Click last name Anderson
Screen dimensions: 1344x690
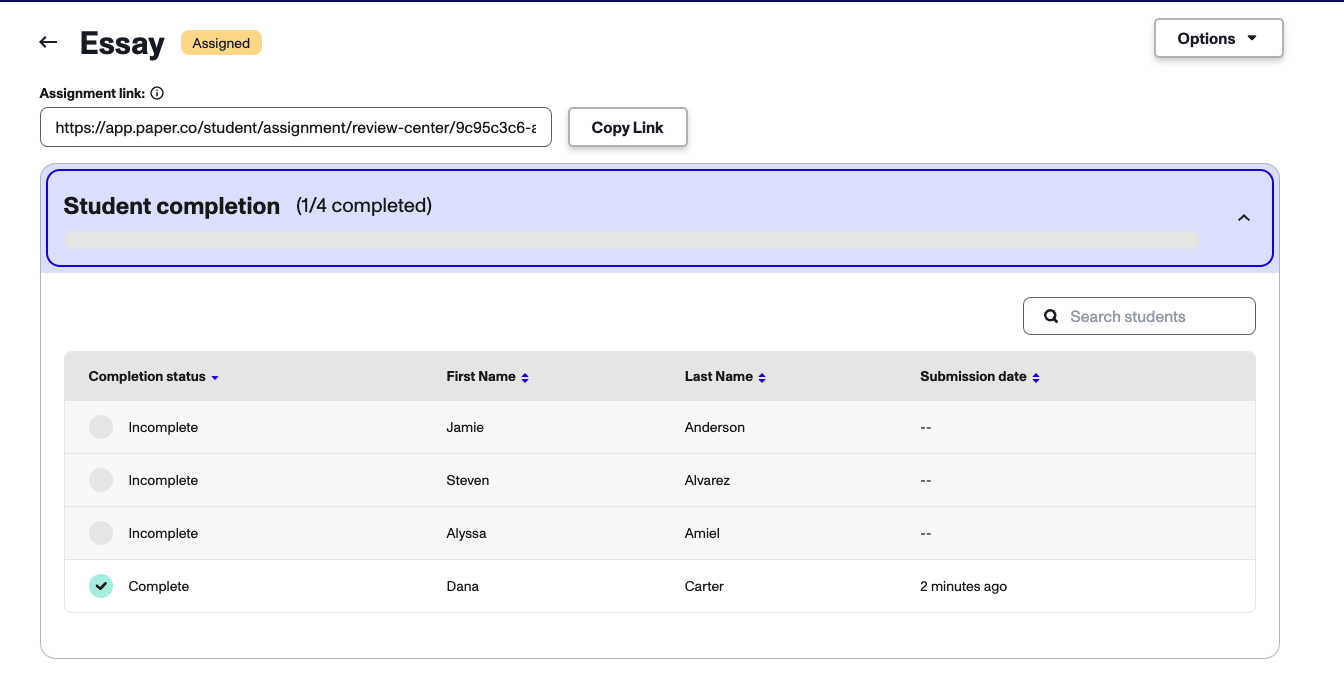[715, 427]
